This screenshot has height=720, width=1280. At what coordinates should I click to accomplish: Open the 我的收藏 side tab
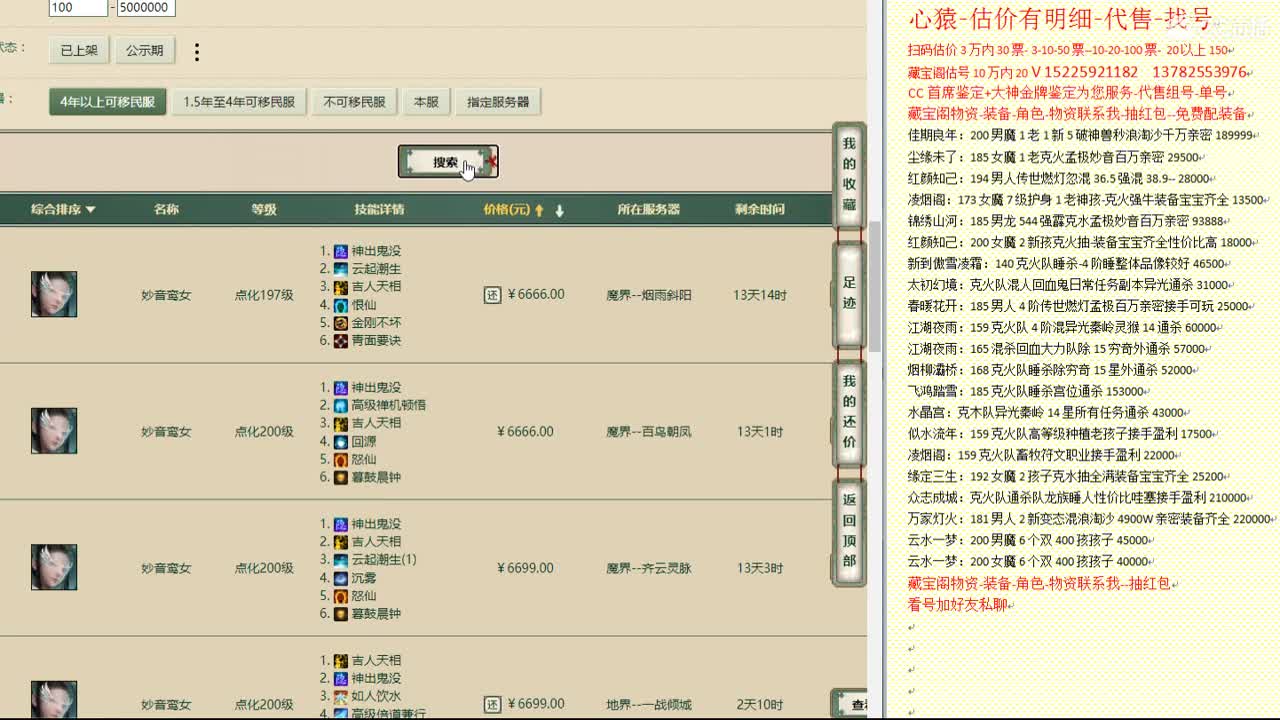[x=849, y=177]
